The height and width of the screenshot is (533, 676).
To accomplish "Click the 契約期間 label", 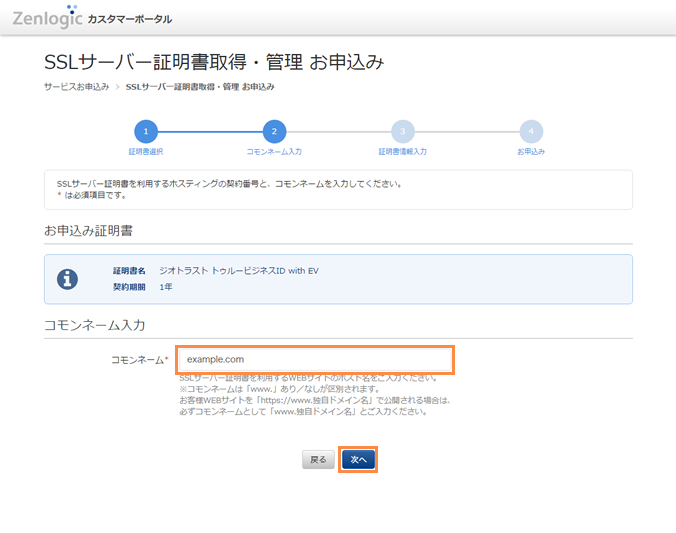I will point(129,287).
